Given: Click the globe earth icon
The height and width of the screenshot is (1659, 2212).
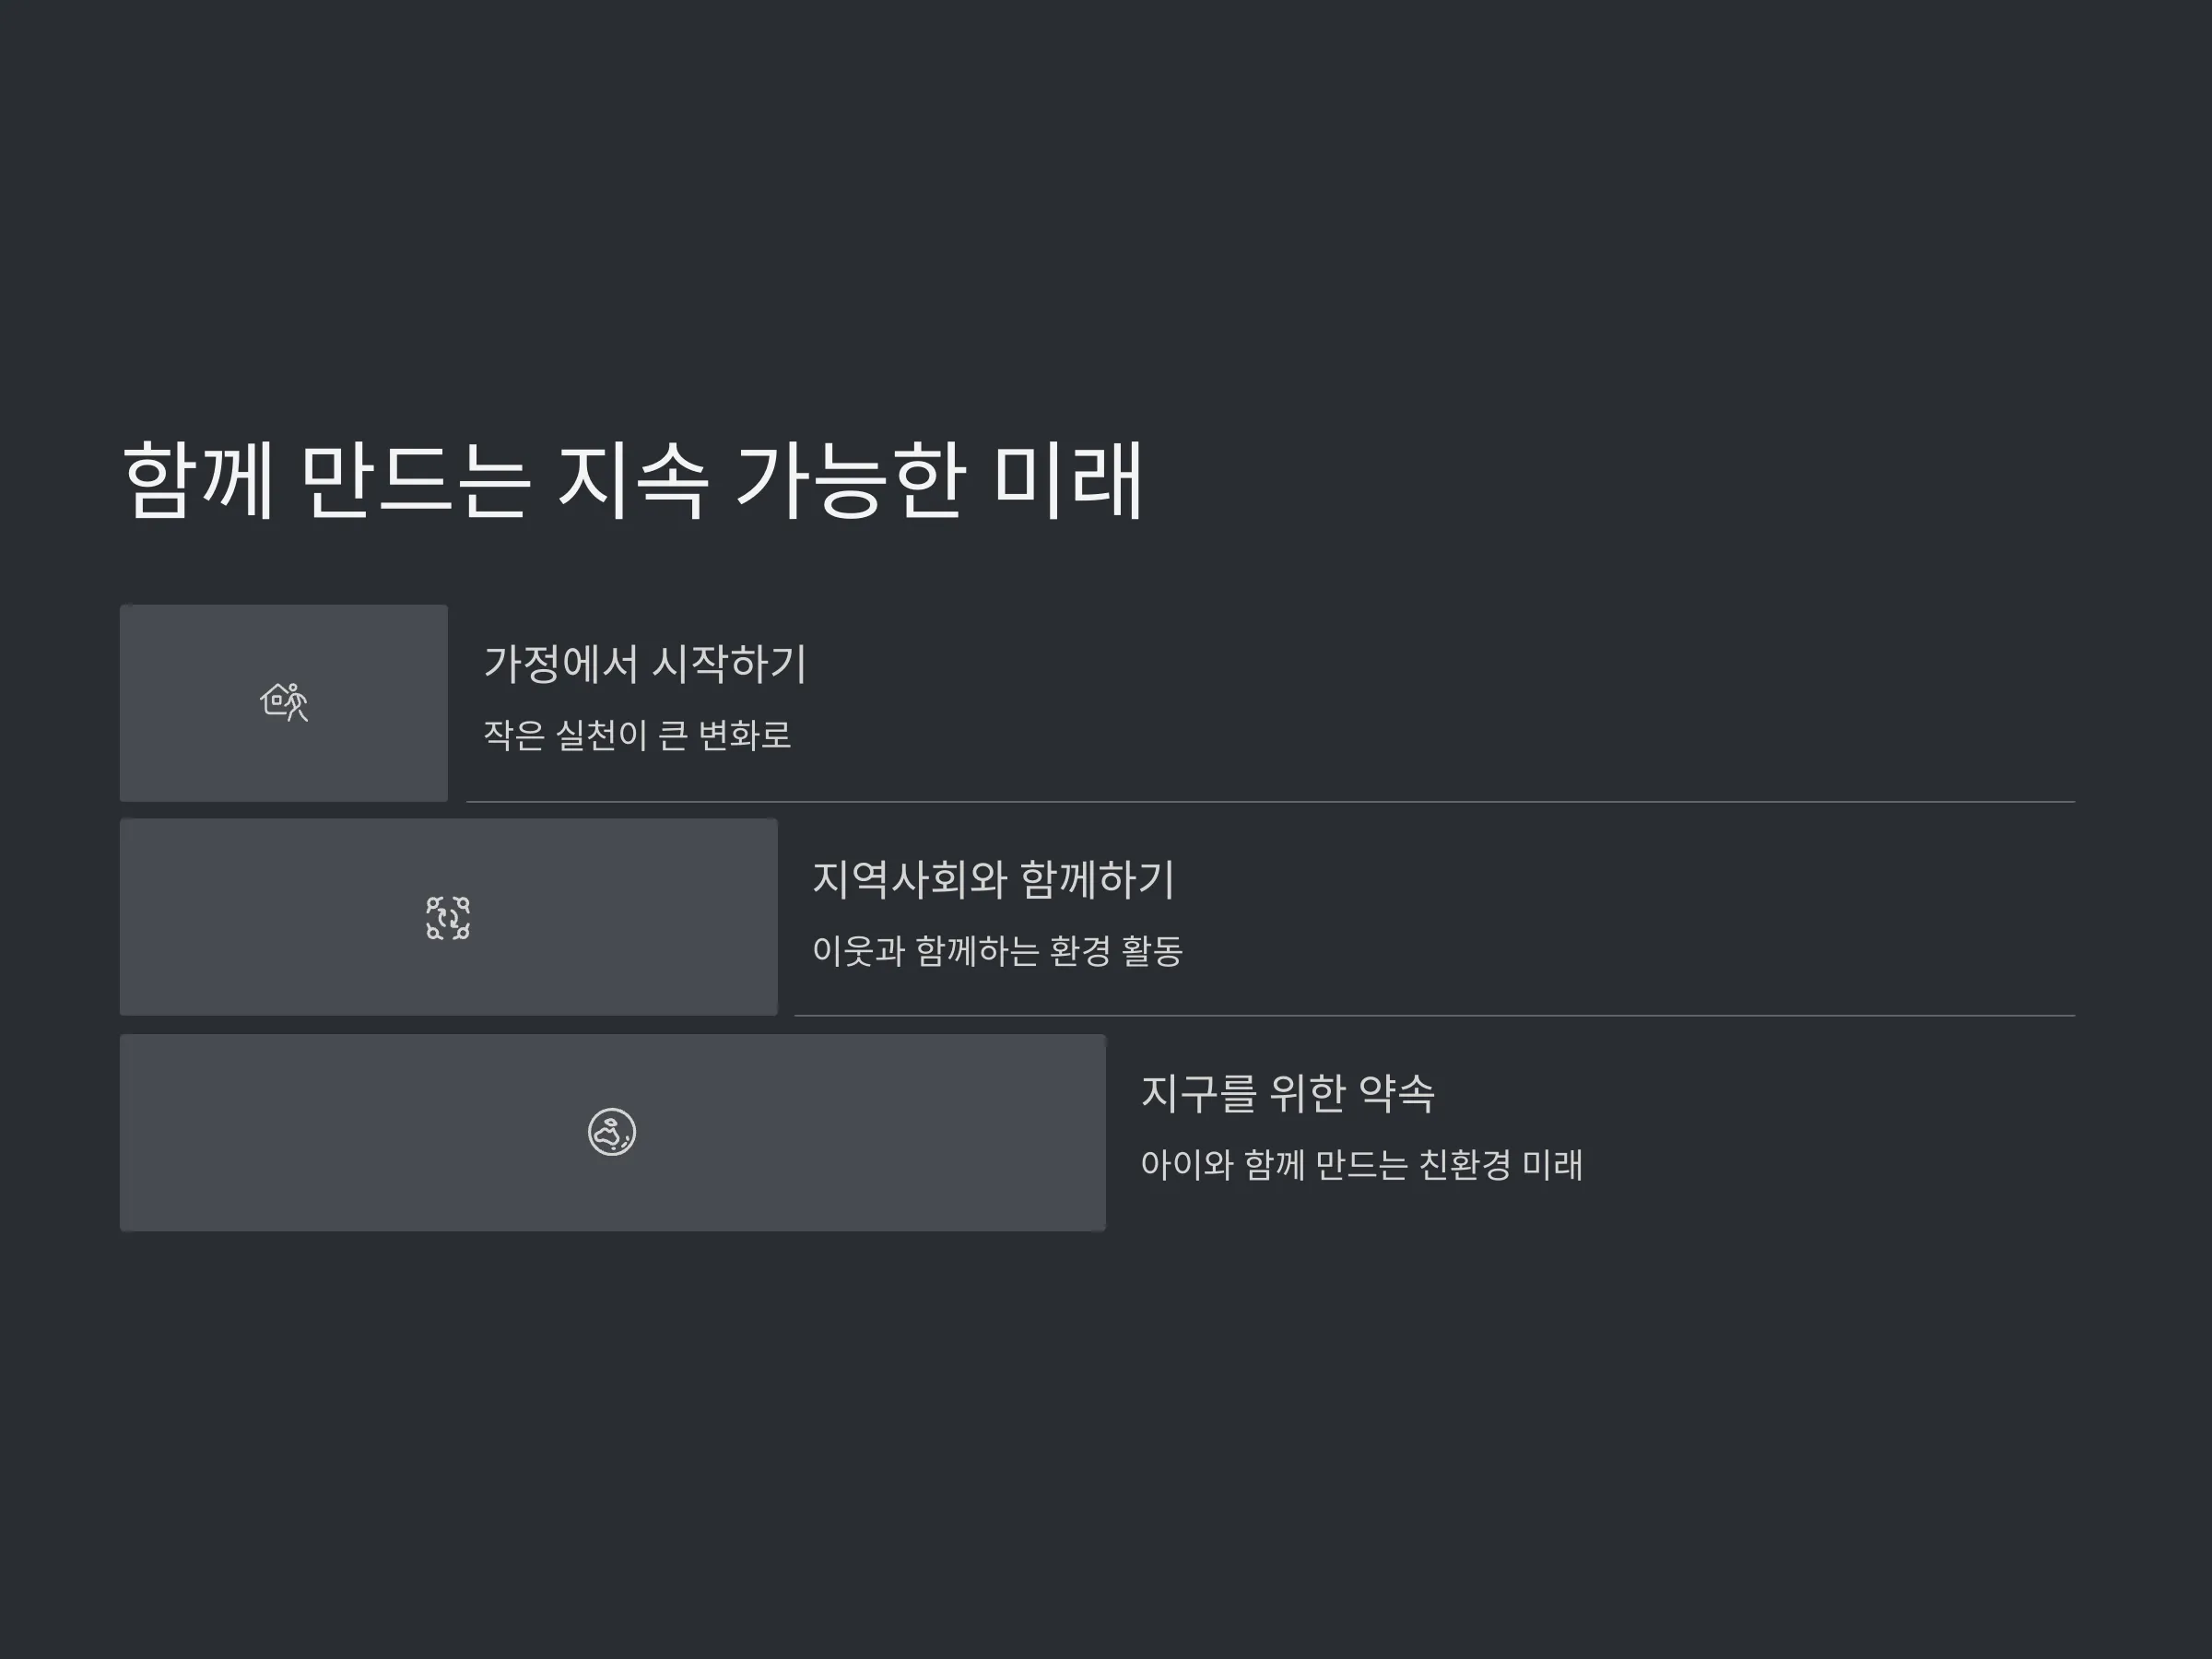Looking at the screenshot, I should click(x=612, y=1132).
